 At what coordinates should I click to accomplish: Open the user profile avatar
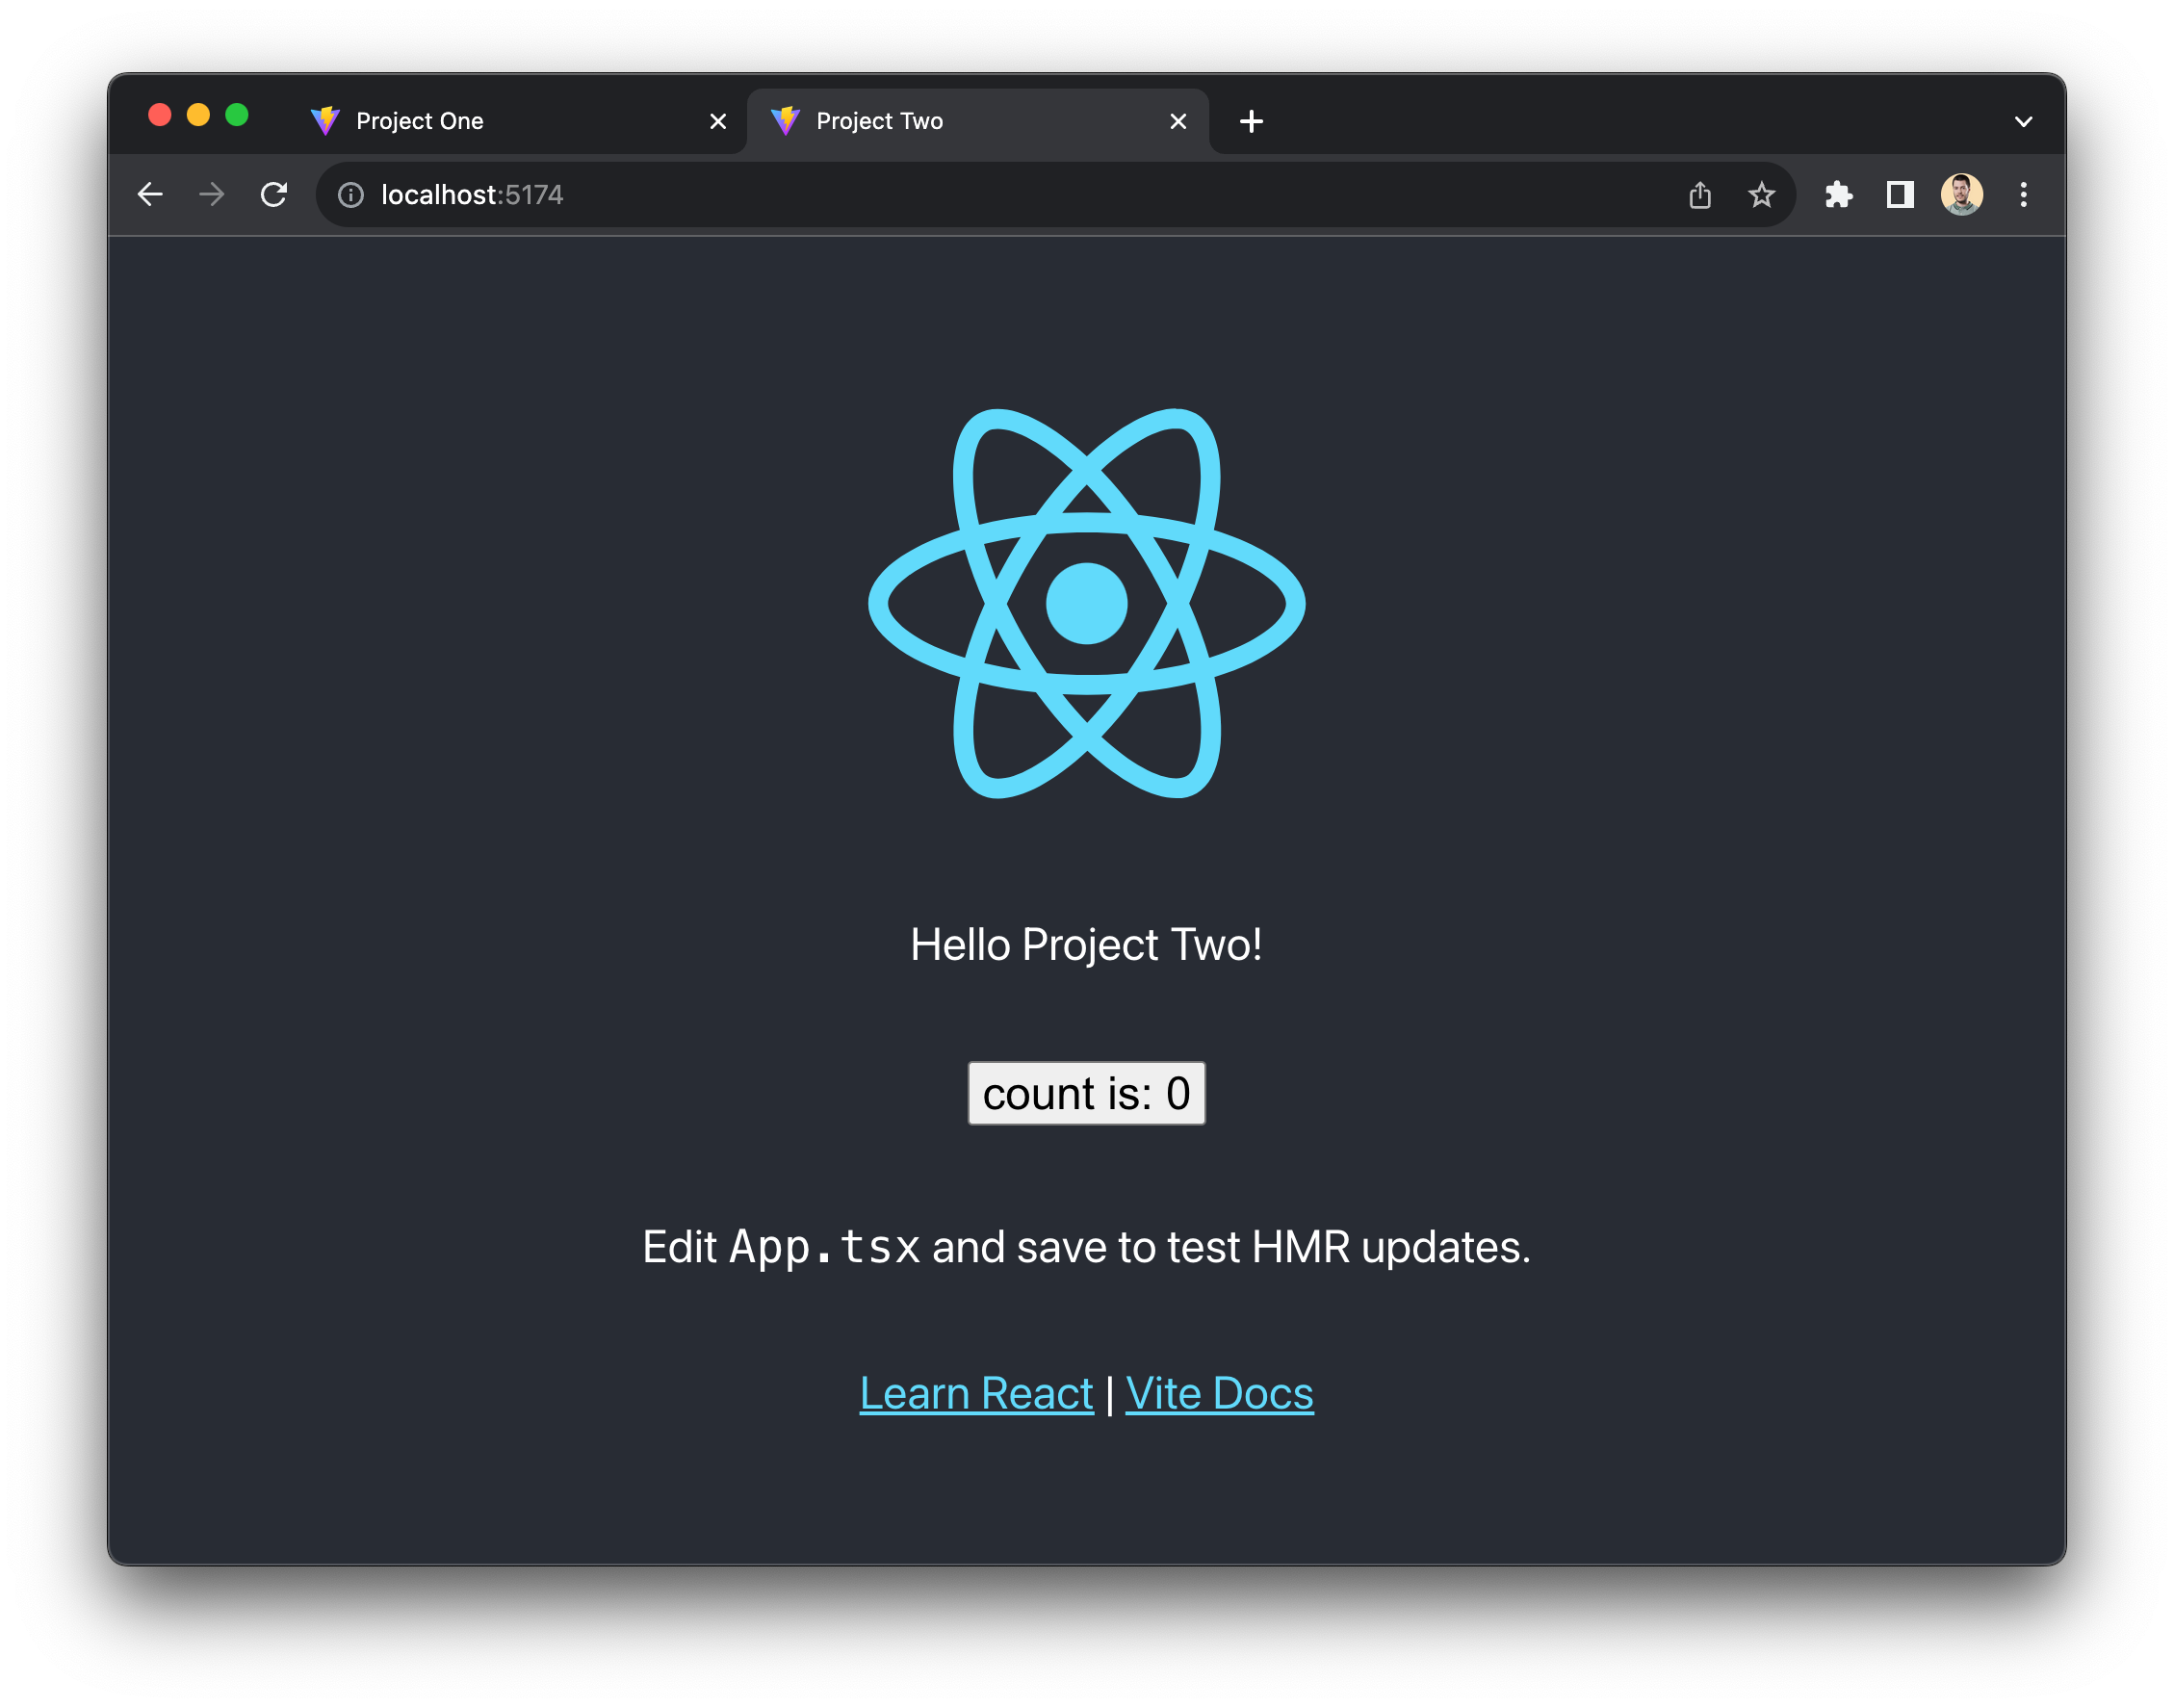tap(1962, 194)
